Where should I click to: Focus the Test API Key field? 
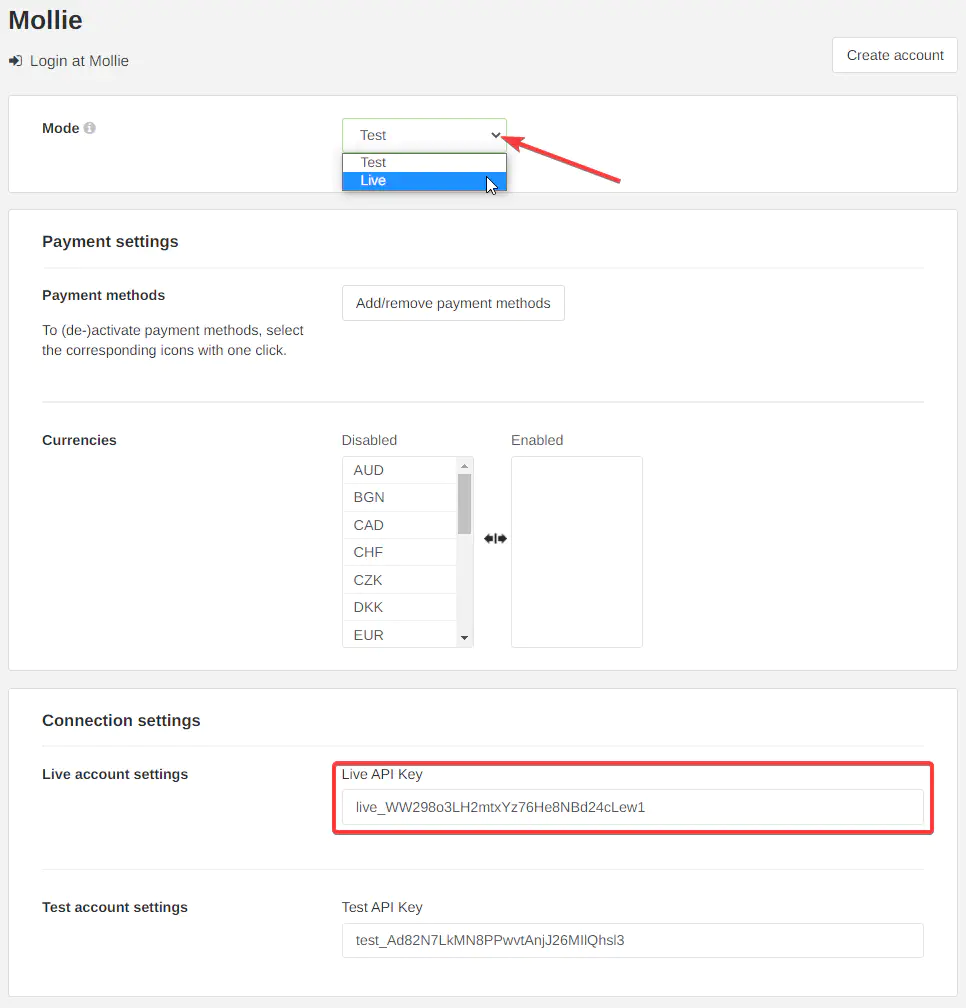point(632,940)
